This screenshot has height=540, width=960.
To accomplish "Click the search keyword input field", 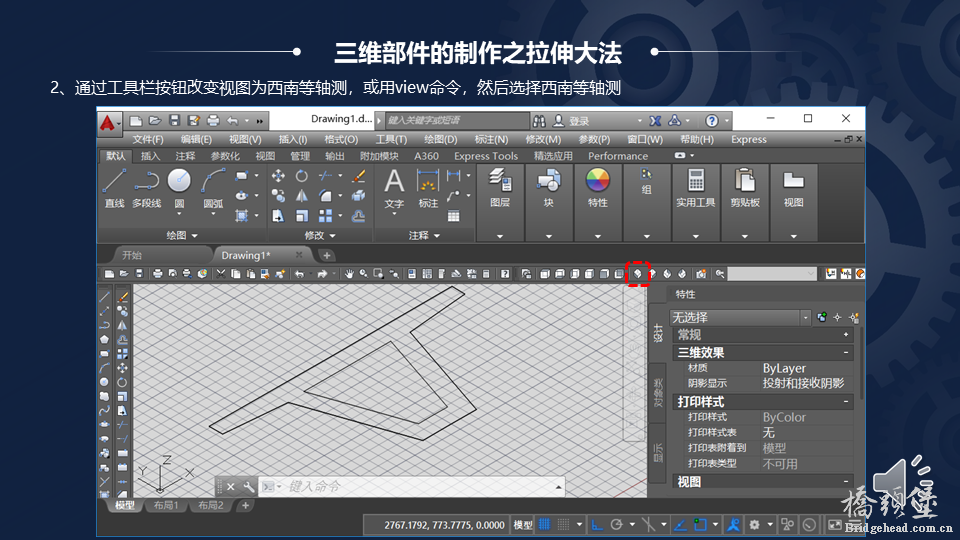I will [x=457, y=120].
